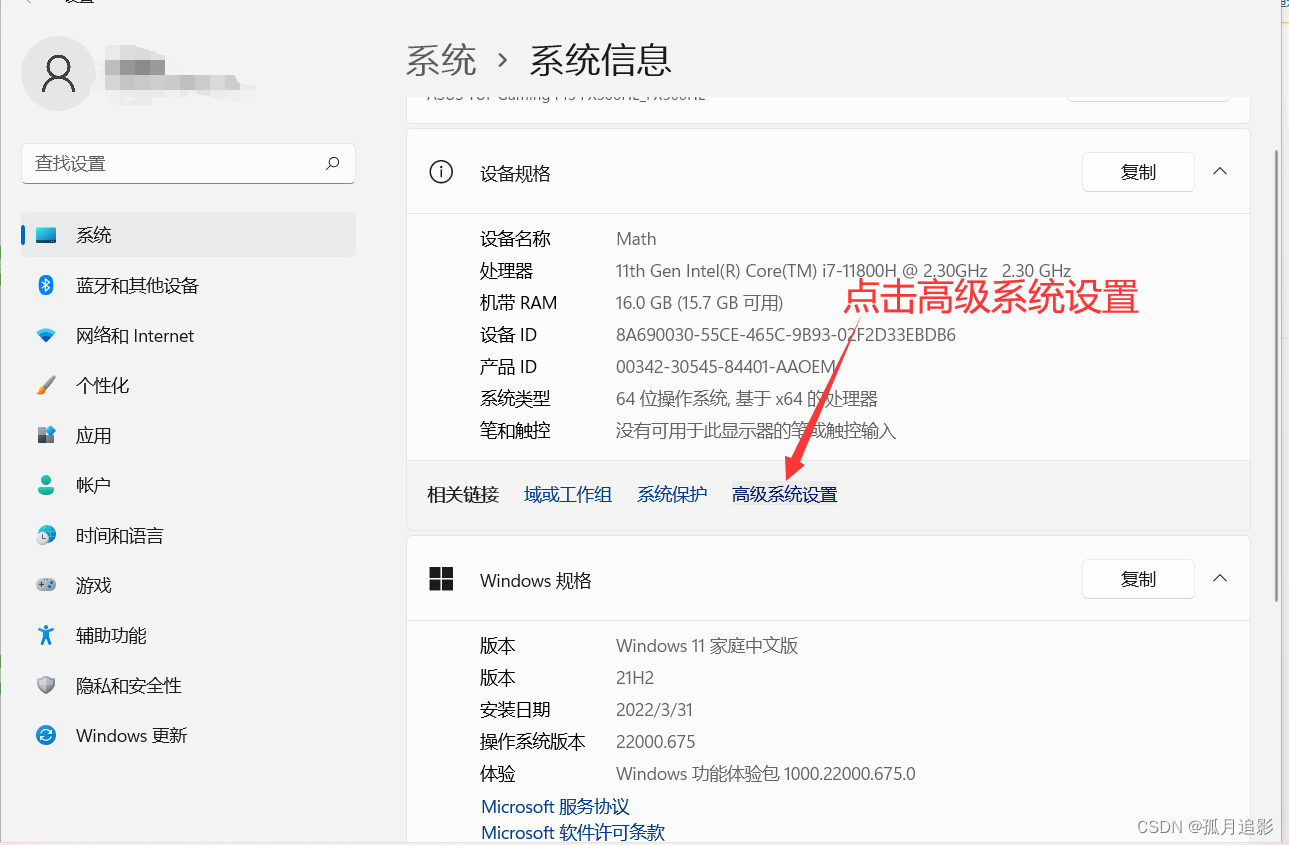The image size is (1289, 845).
Task: Click the 64 位操作系统 system type value
Action: coord(747,399)
